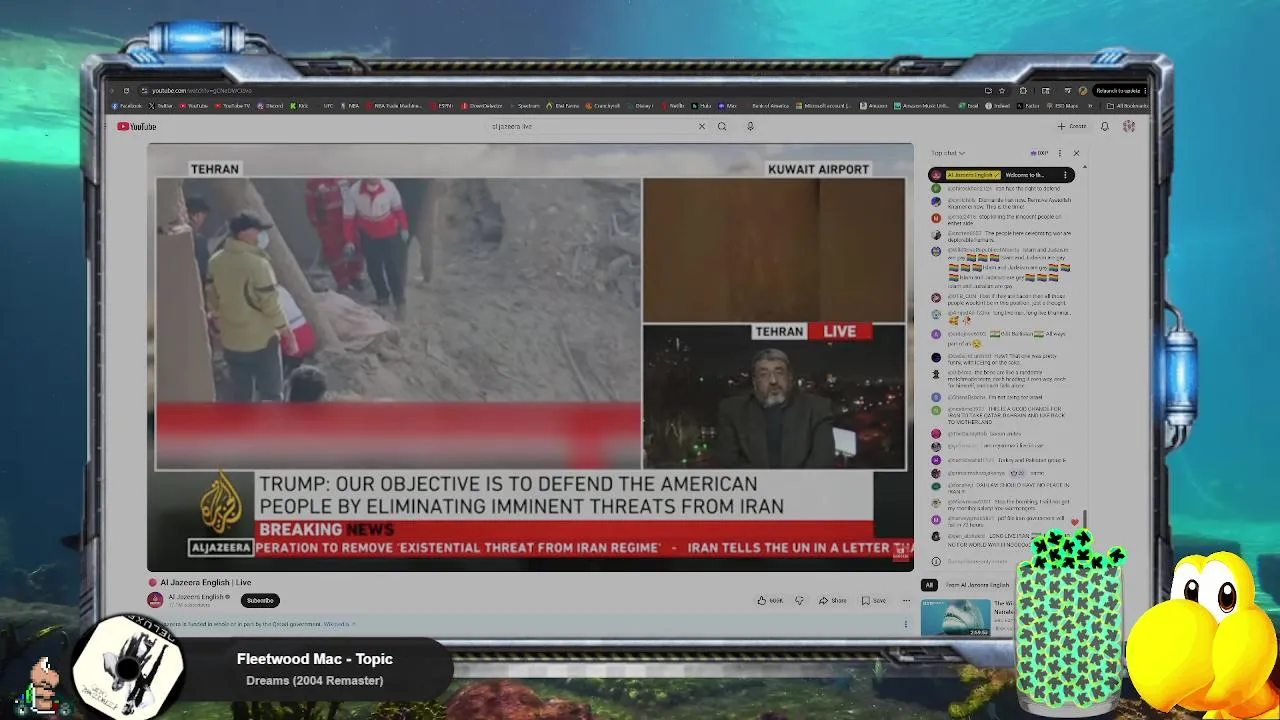Open the Hulu bookmark

(x=701, y=106)
